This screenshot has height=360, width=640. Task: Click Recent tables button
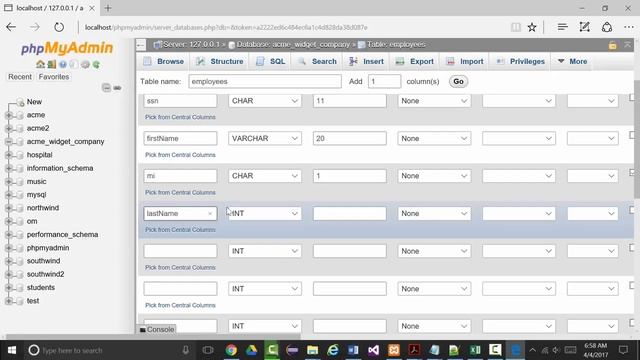[x=20, y=77]
